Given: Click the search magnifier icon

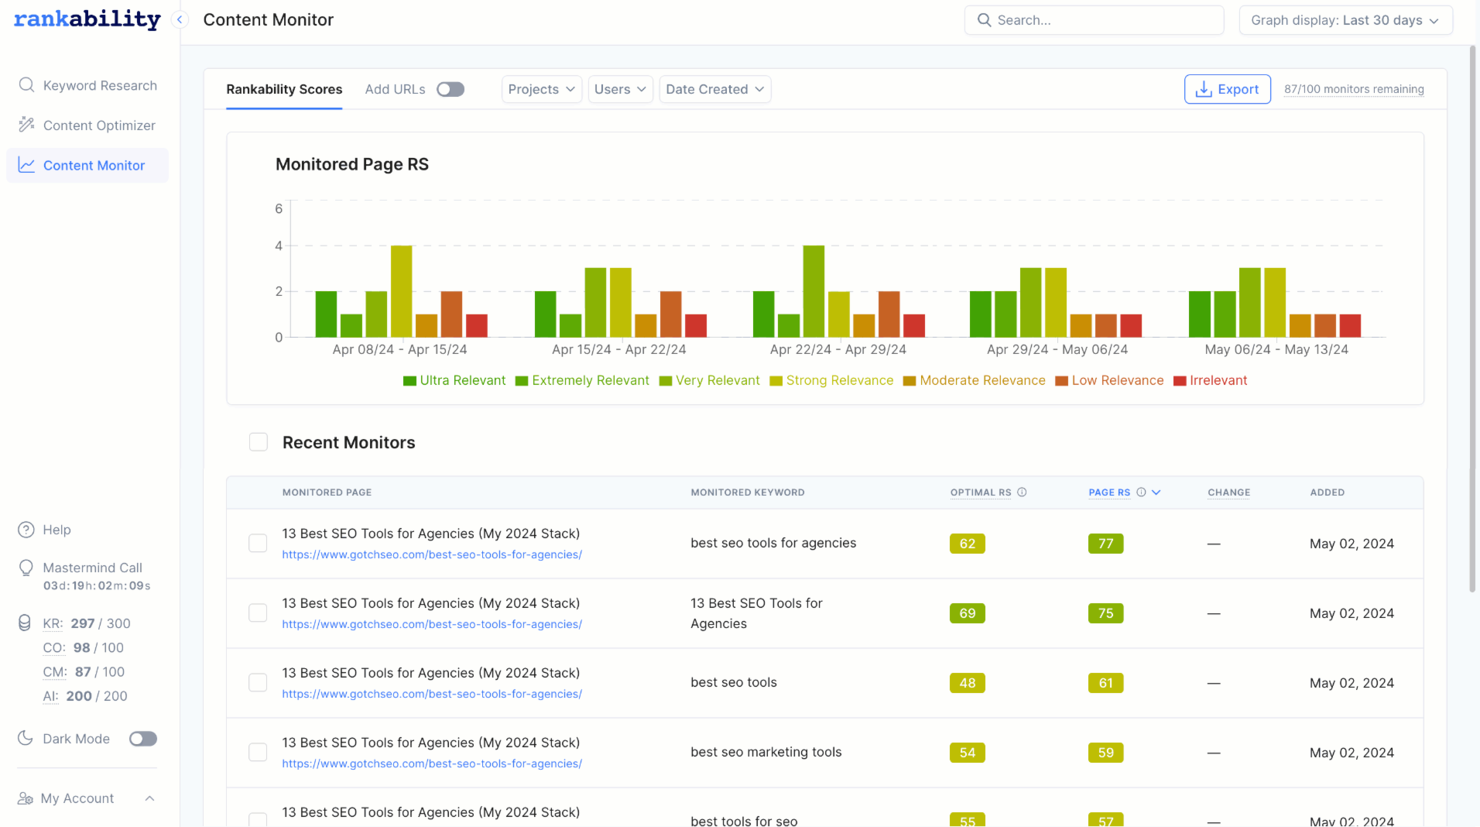Looking at the screenshot, I should (984, 20).
